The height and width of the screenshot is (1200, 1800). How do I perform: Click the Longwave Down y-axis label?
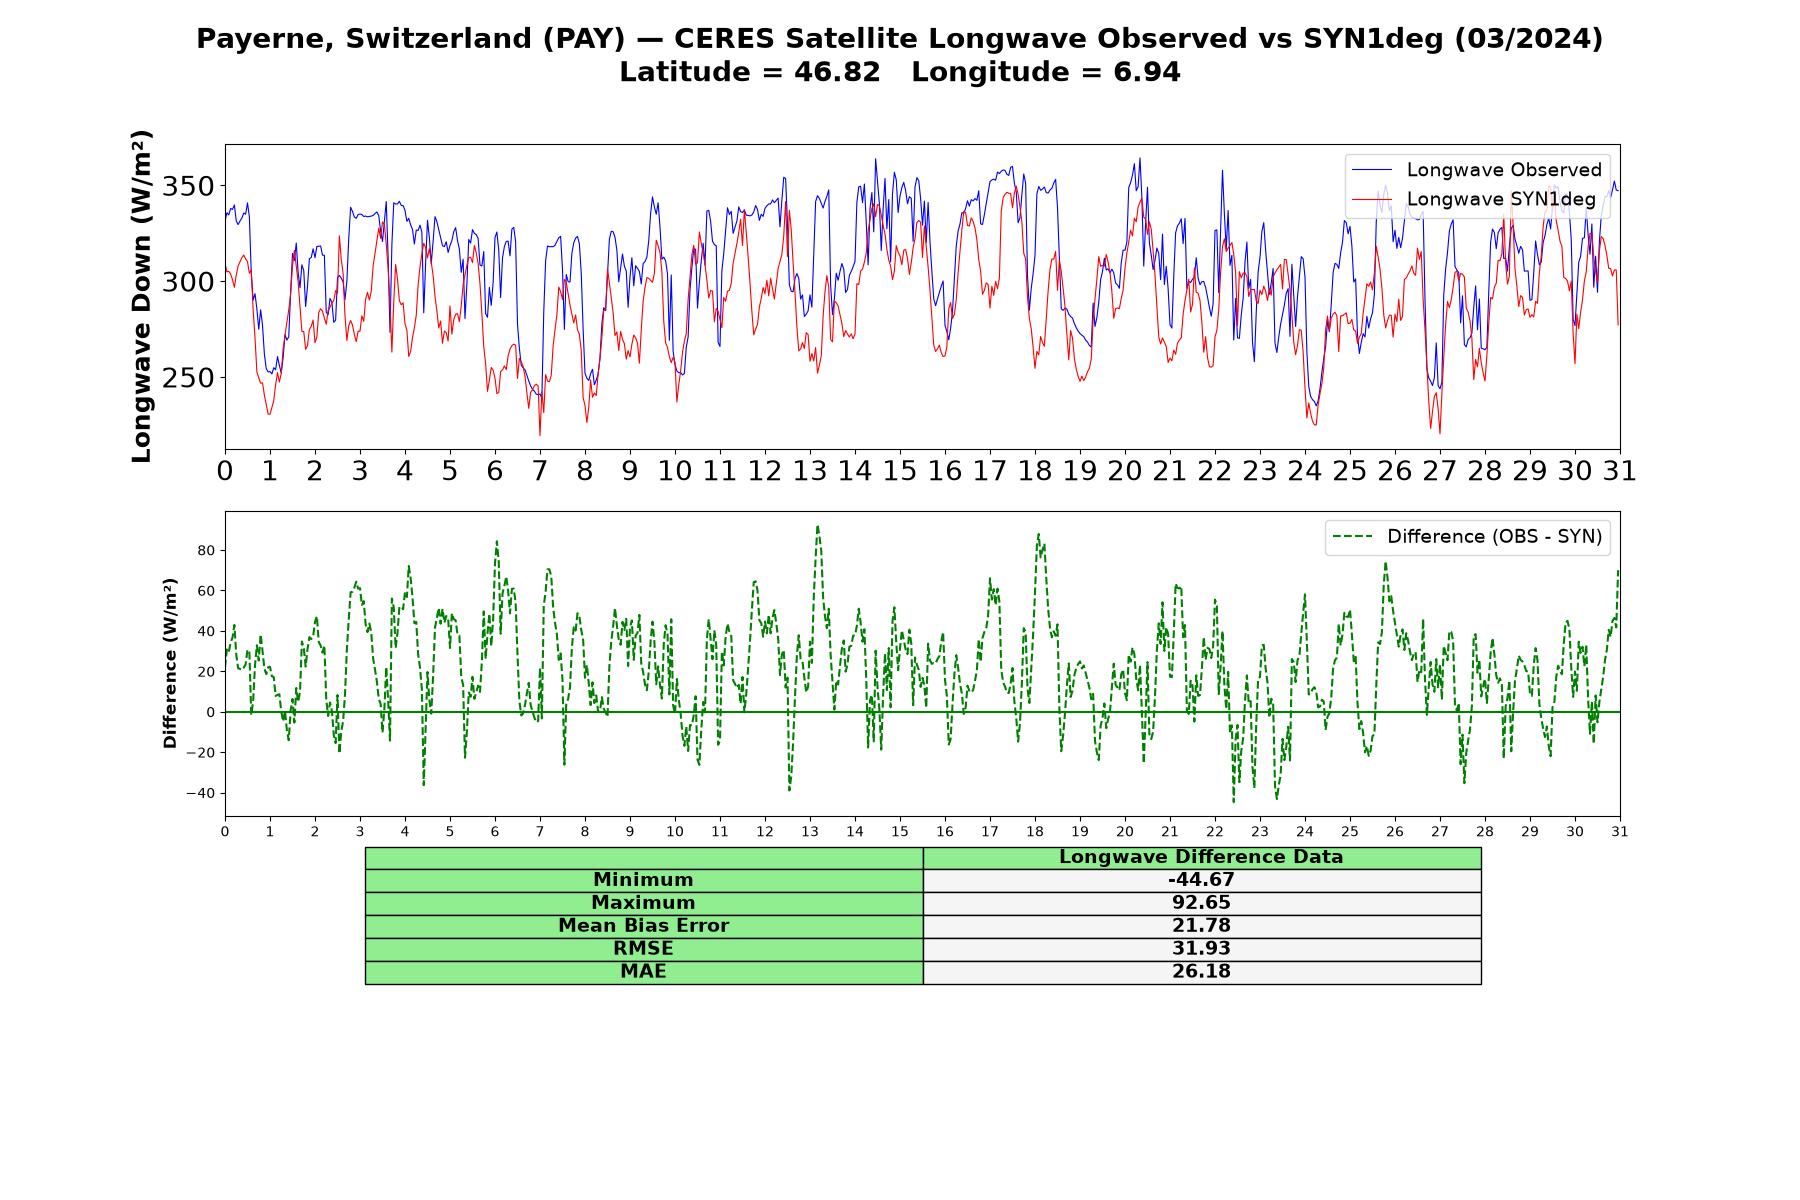click(142, 297)
